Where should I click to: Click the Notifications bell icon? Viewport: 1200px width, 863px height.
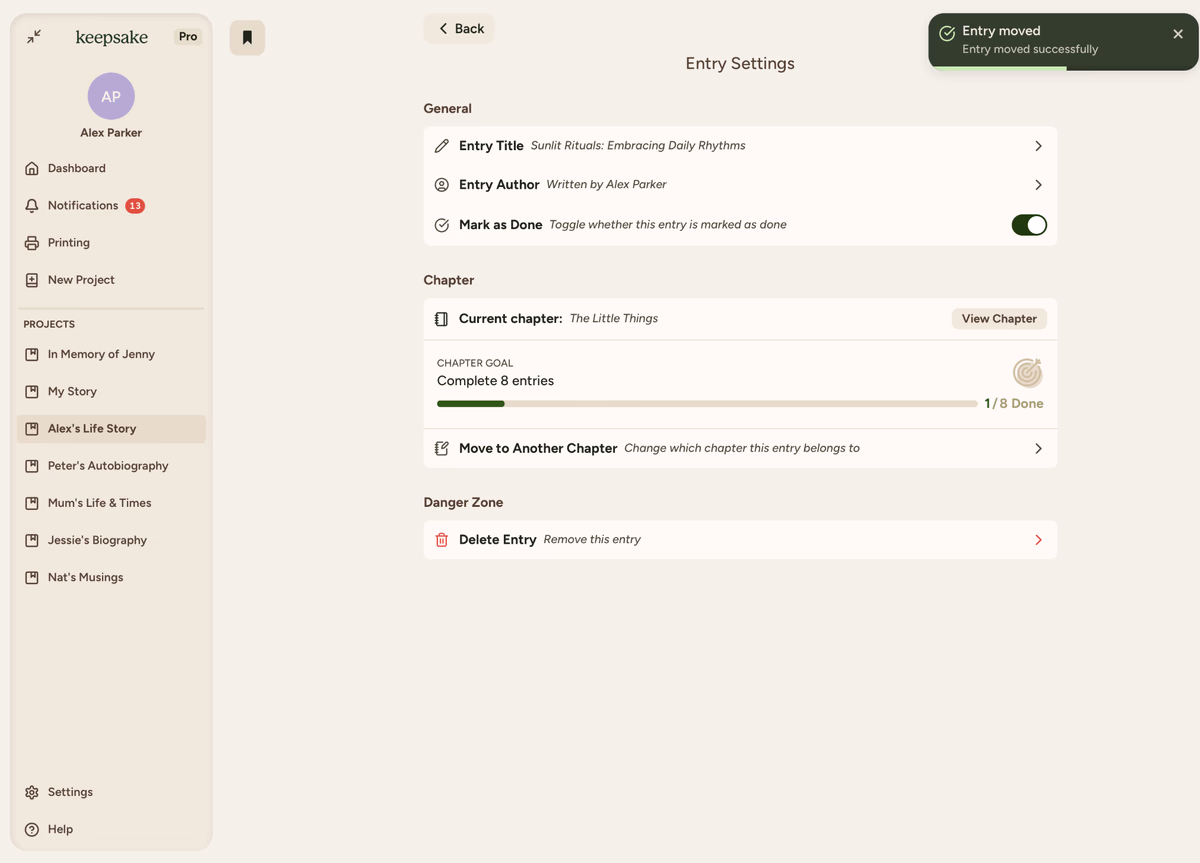point(32,206)
